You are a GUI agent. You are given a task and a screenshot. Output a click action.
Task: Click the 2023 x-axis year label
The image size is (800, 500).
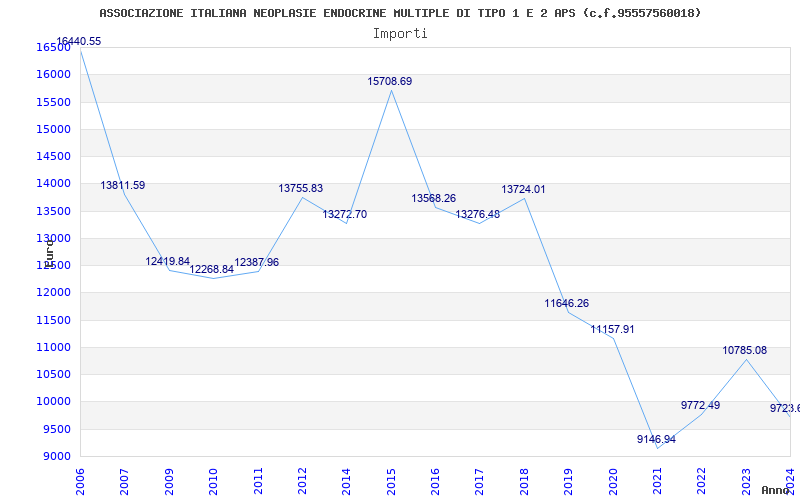(746, 481)
